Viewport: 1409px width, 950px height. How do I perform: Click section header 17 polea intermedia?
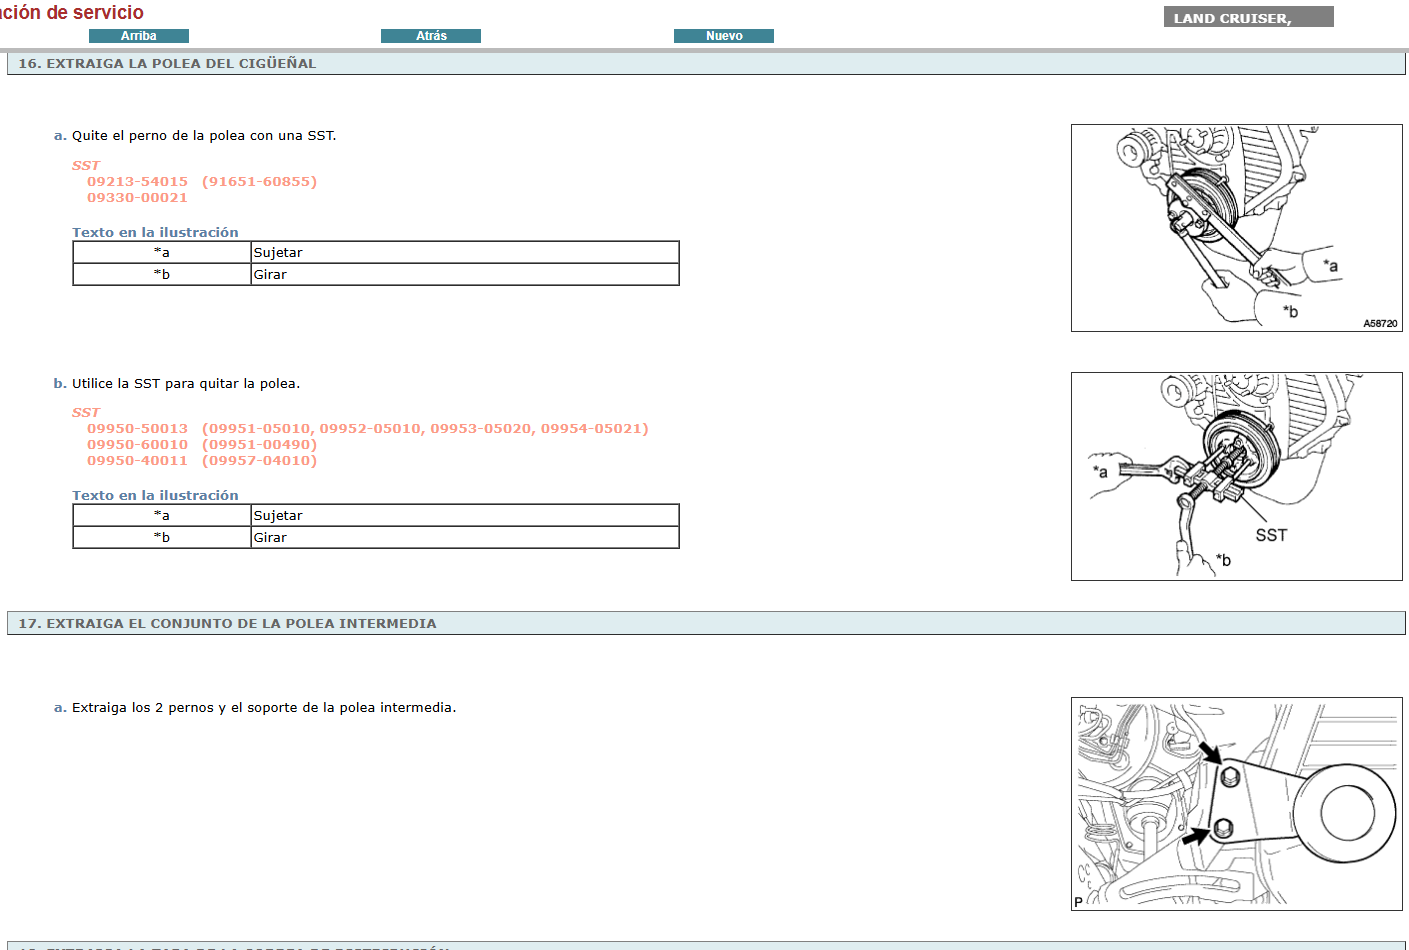[227, 624]
